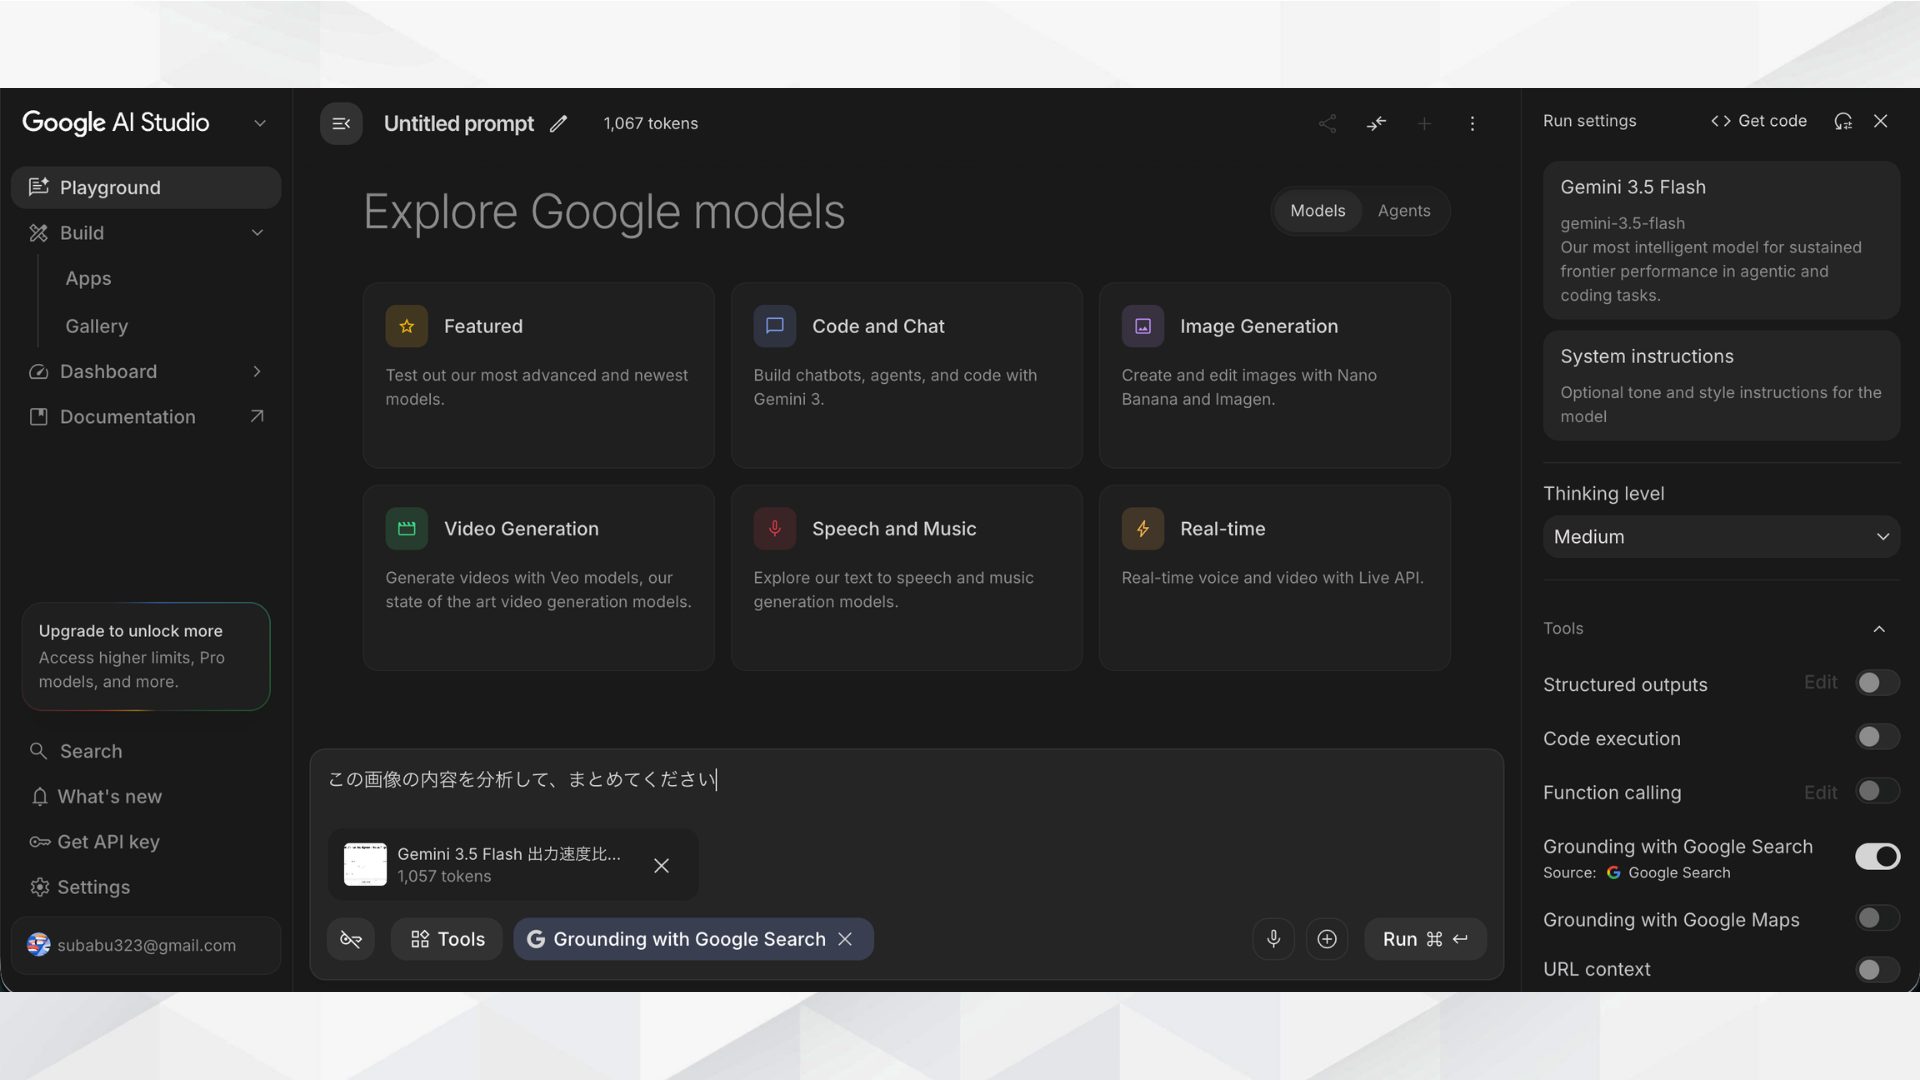Click the Get code button
This screenshot has height=1080, width=1920.
[1759, 121]
